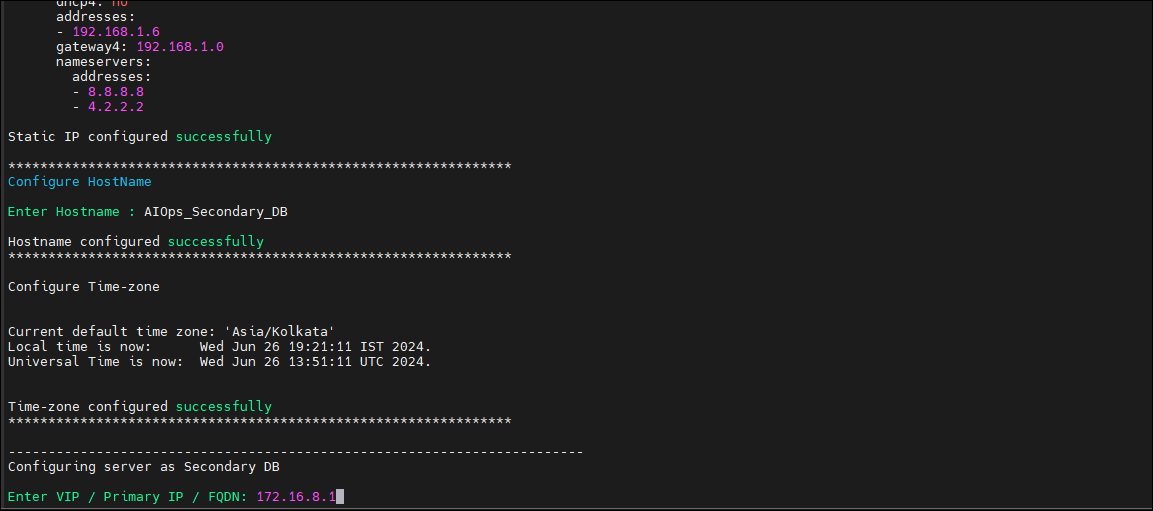Click the nameserver address 8.8.8.8
This screenshot has height=511, width=1153.
[116, 92]
